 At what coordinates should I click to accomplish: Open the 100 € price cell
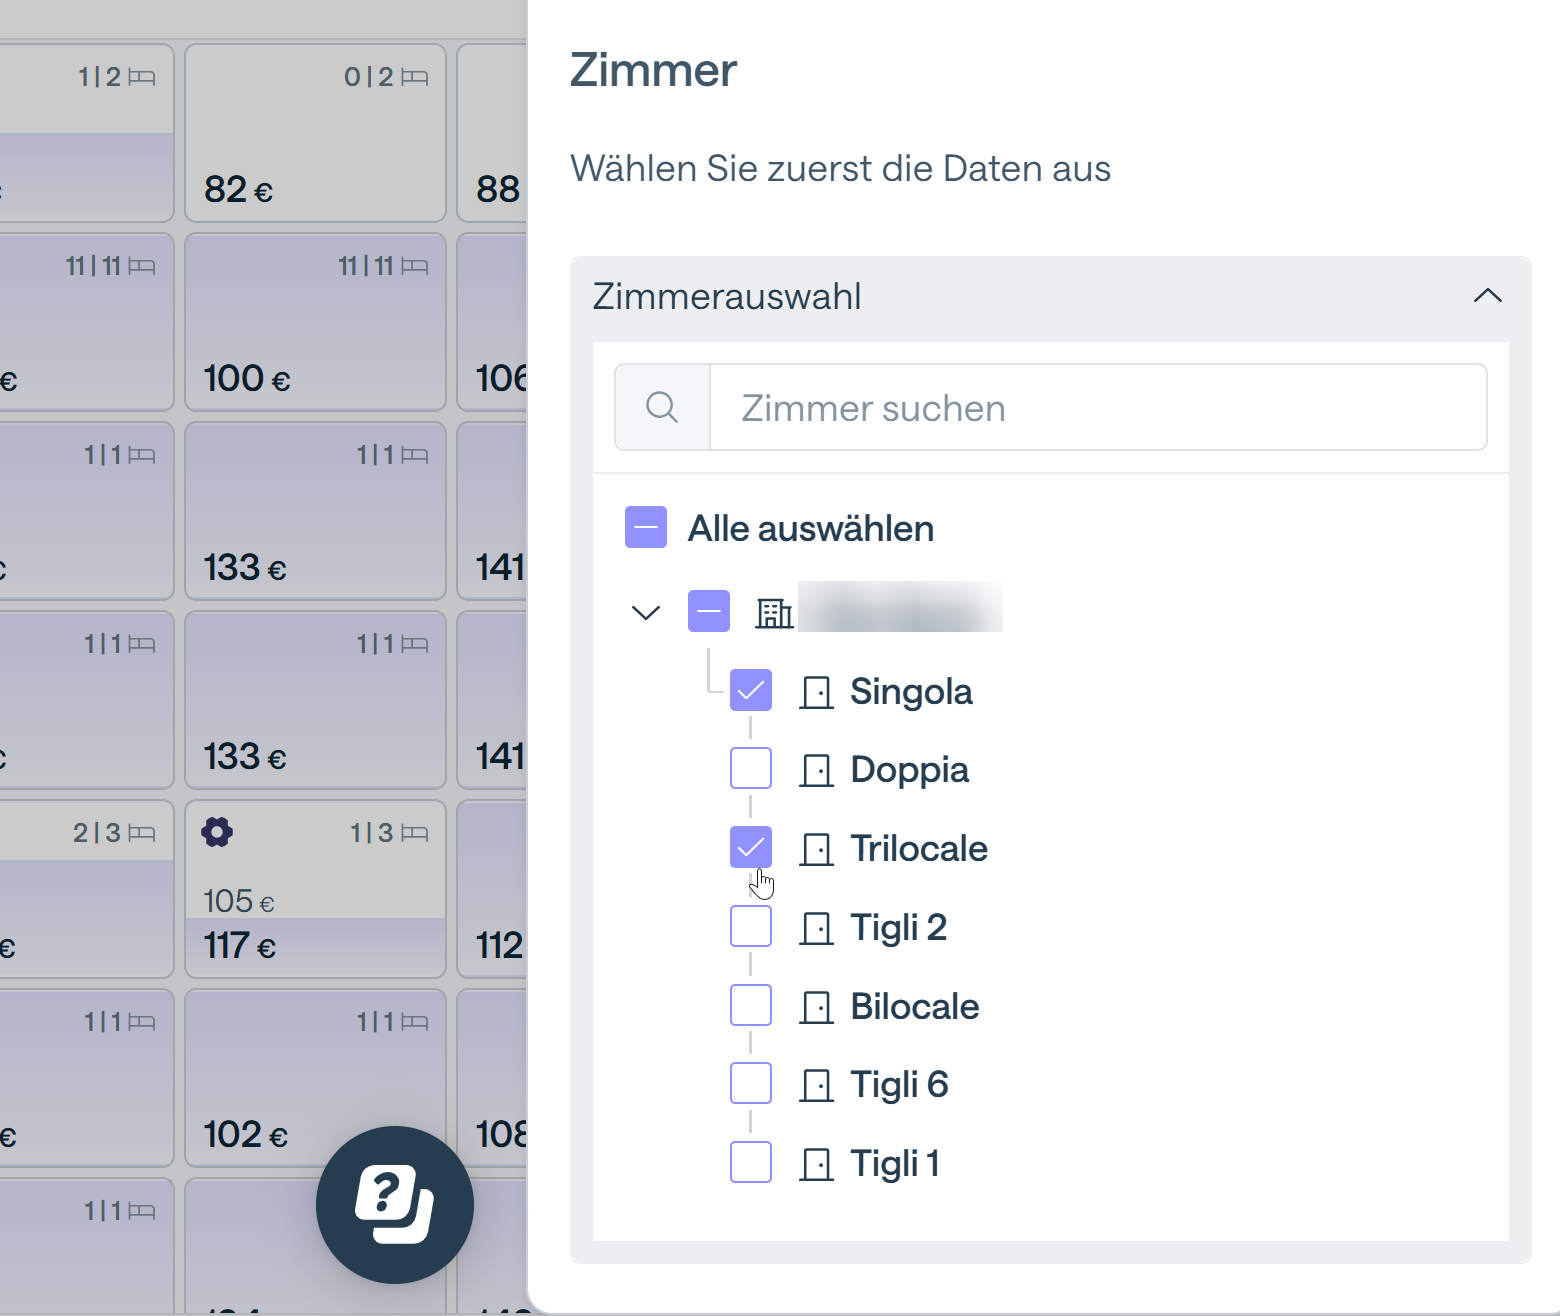(315, 322)
